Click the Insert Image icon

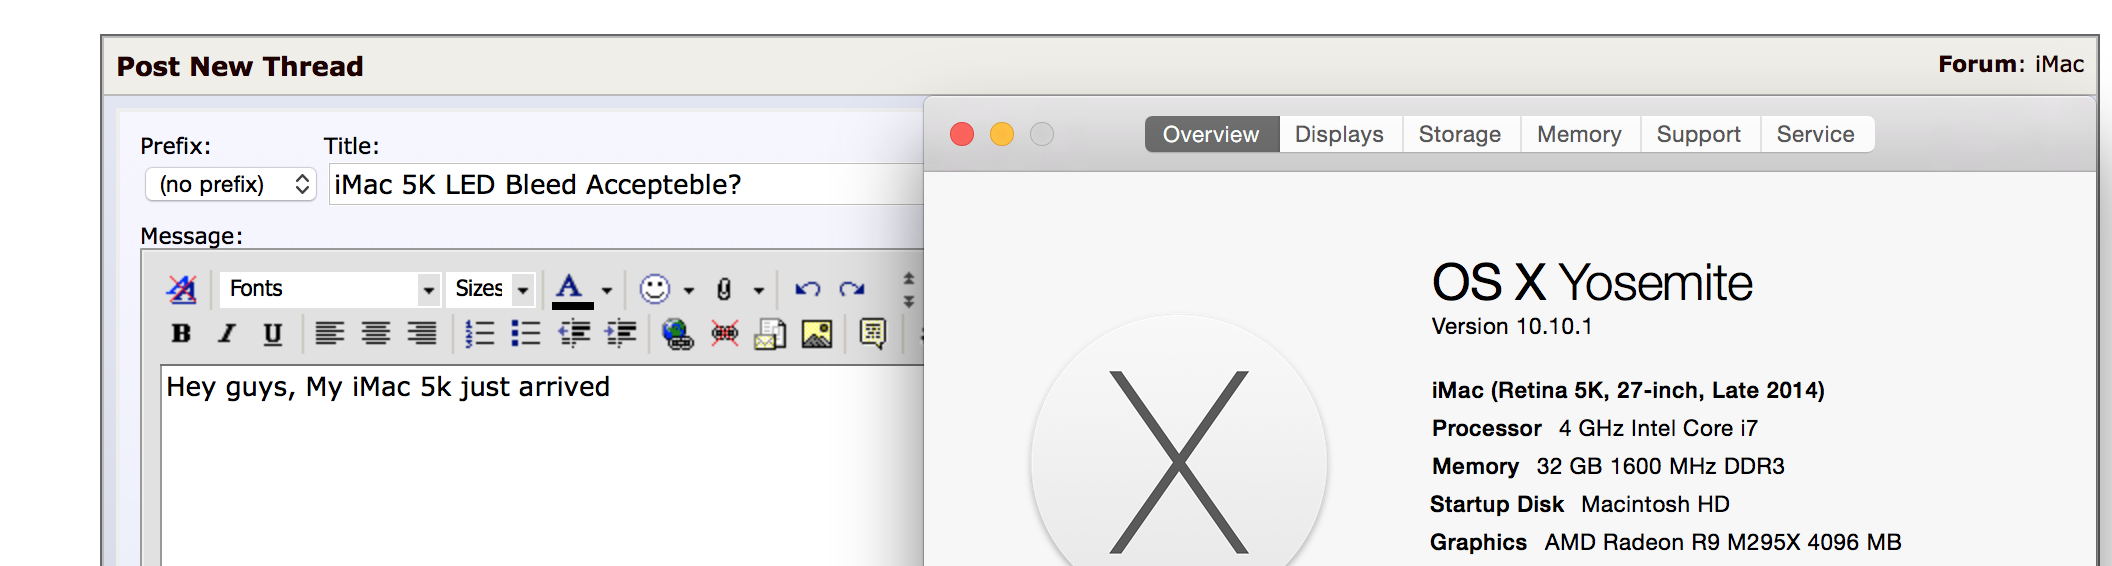coord(817,333)
